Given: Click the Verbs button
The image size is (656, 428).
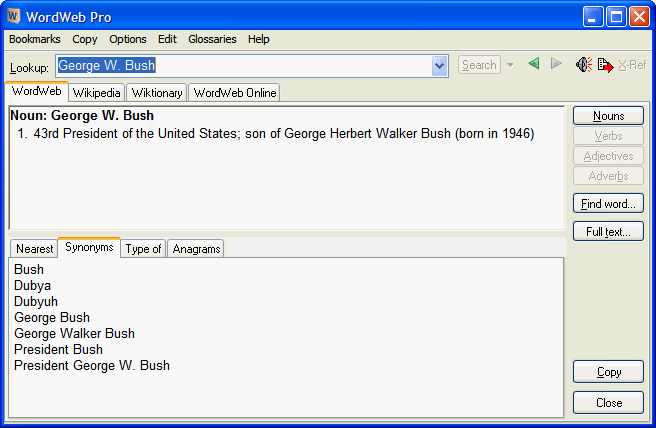Looking at the screenshot, I should pyautogui.click(x=608, y=136).
